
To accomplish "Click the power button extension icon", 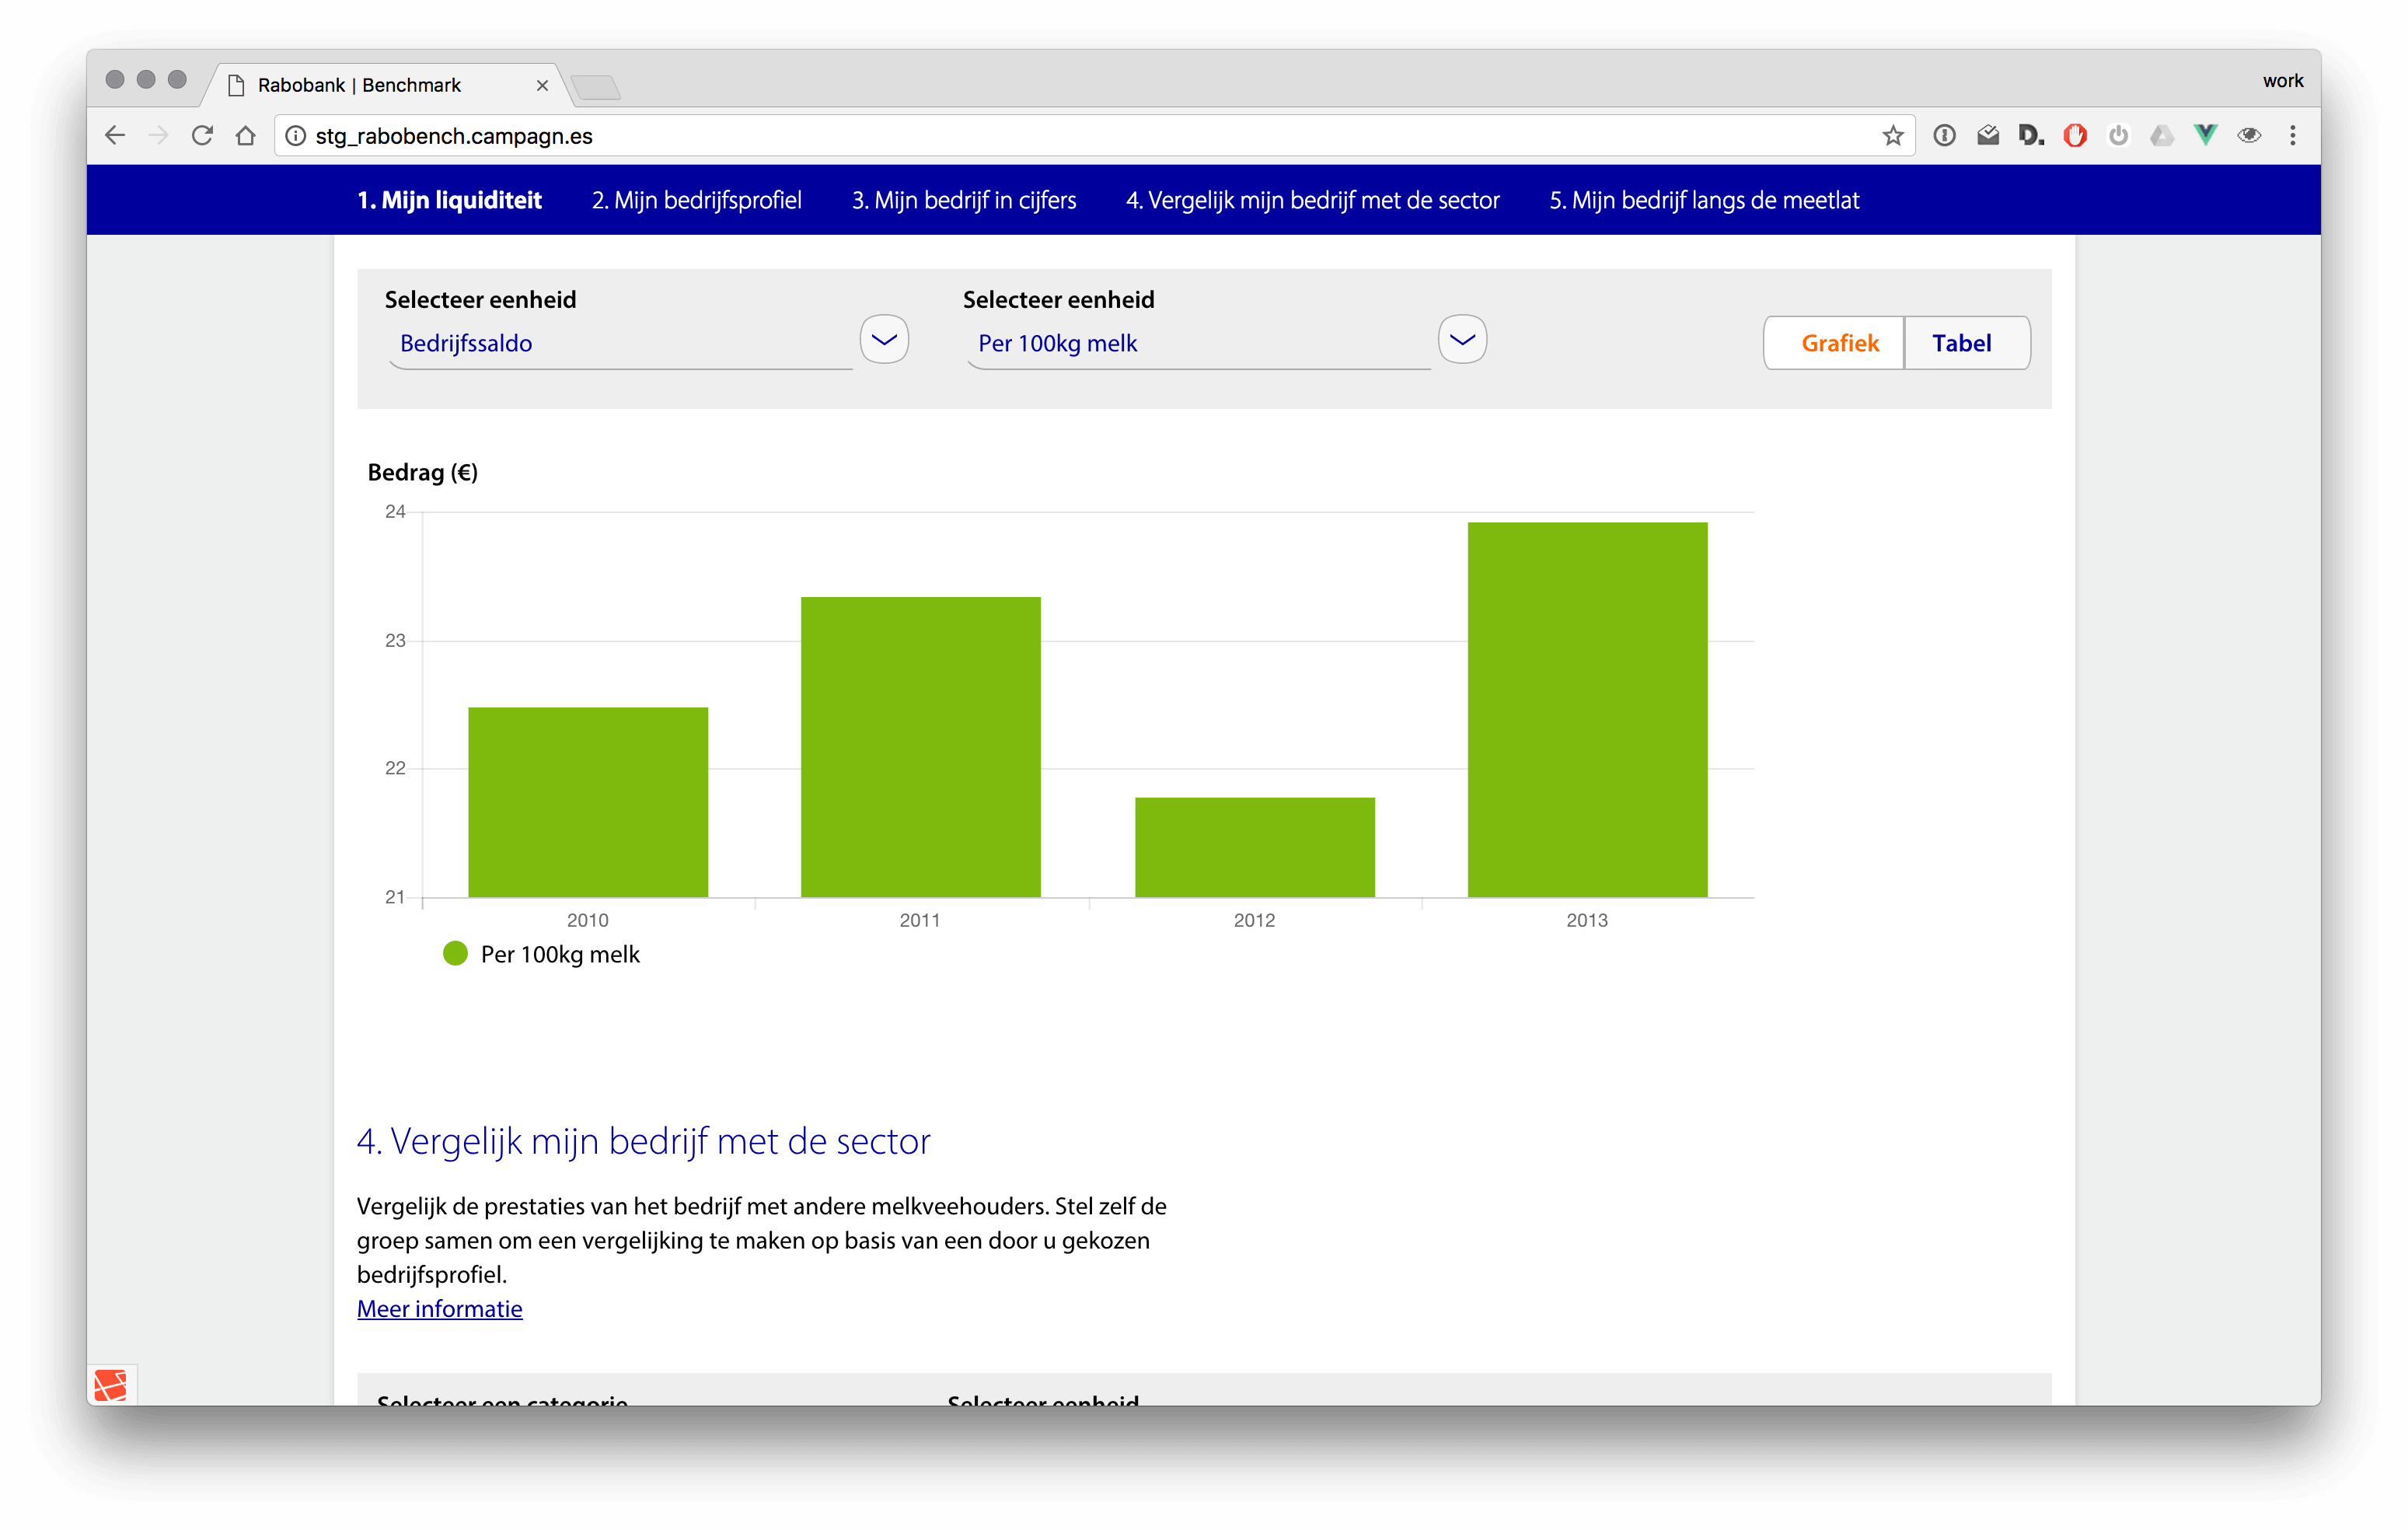I will (2118, 135).
